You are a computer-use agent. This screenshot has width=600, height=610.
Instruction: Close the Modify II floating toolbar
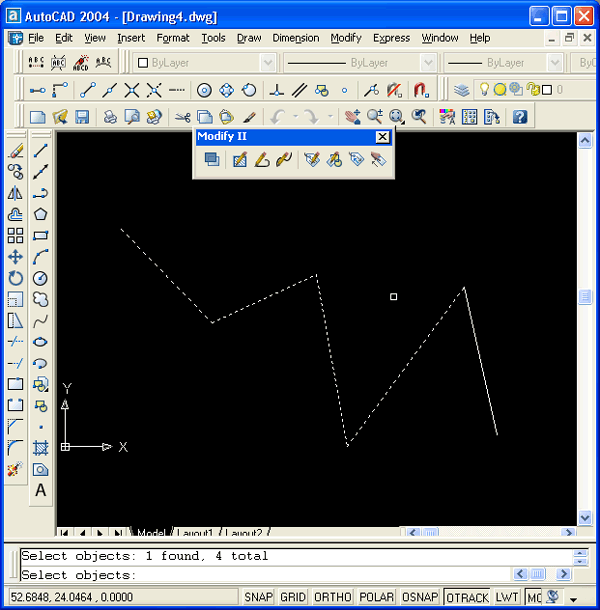pyautogui.click(x=382, y=137)
